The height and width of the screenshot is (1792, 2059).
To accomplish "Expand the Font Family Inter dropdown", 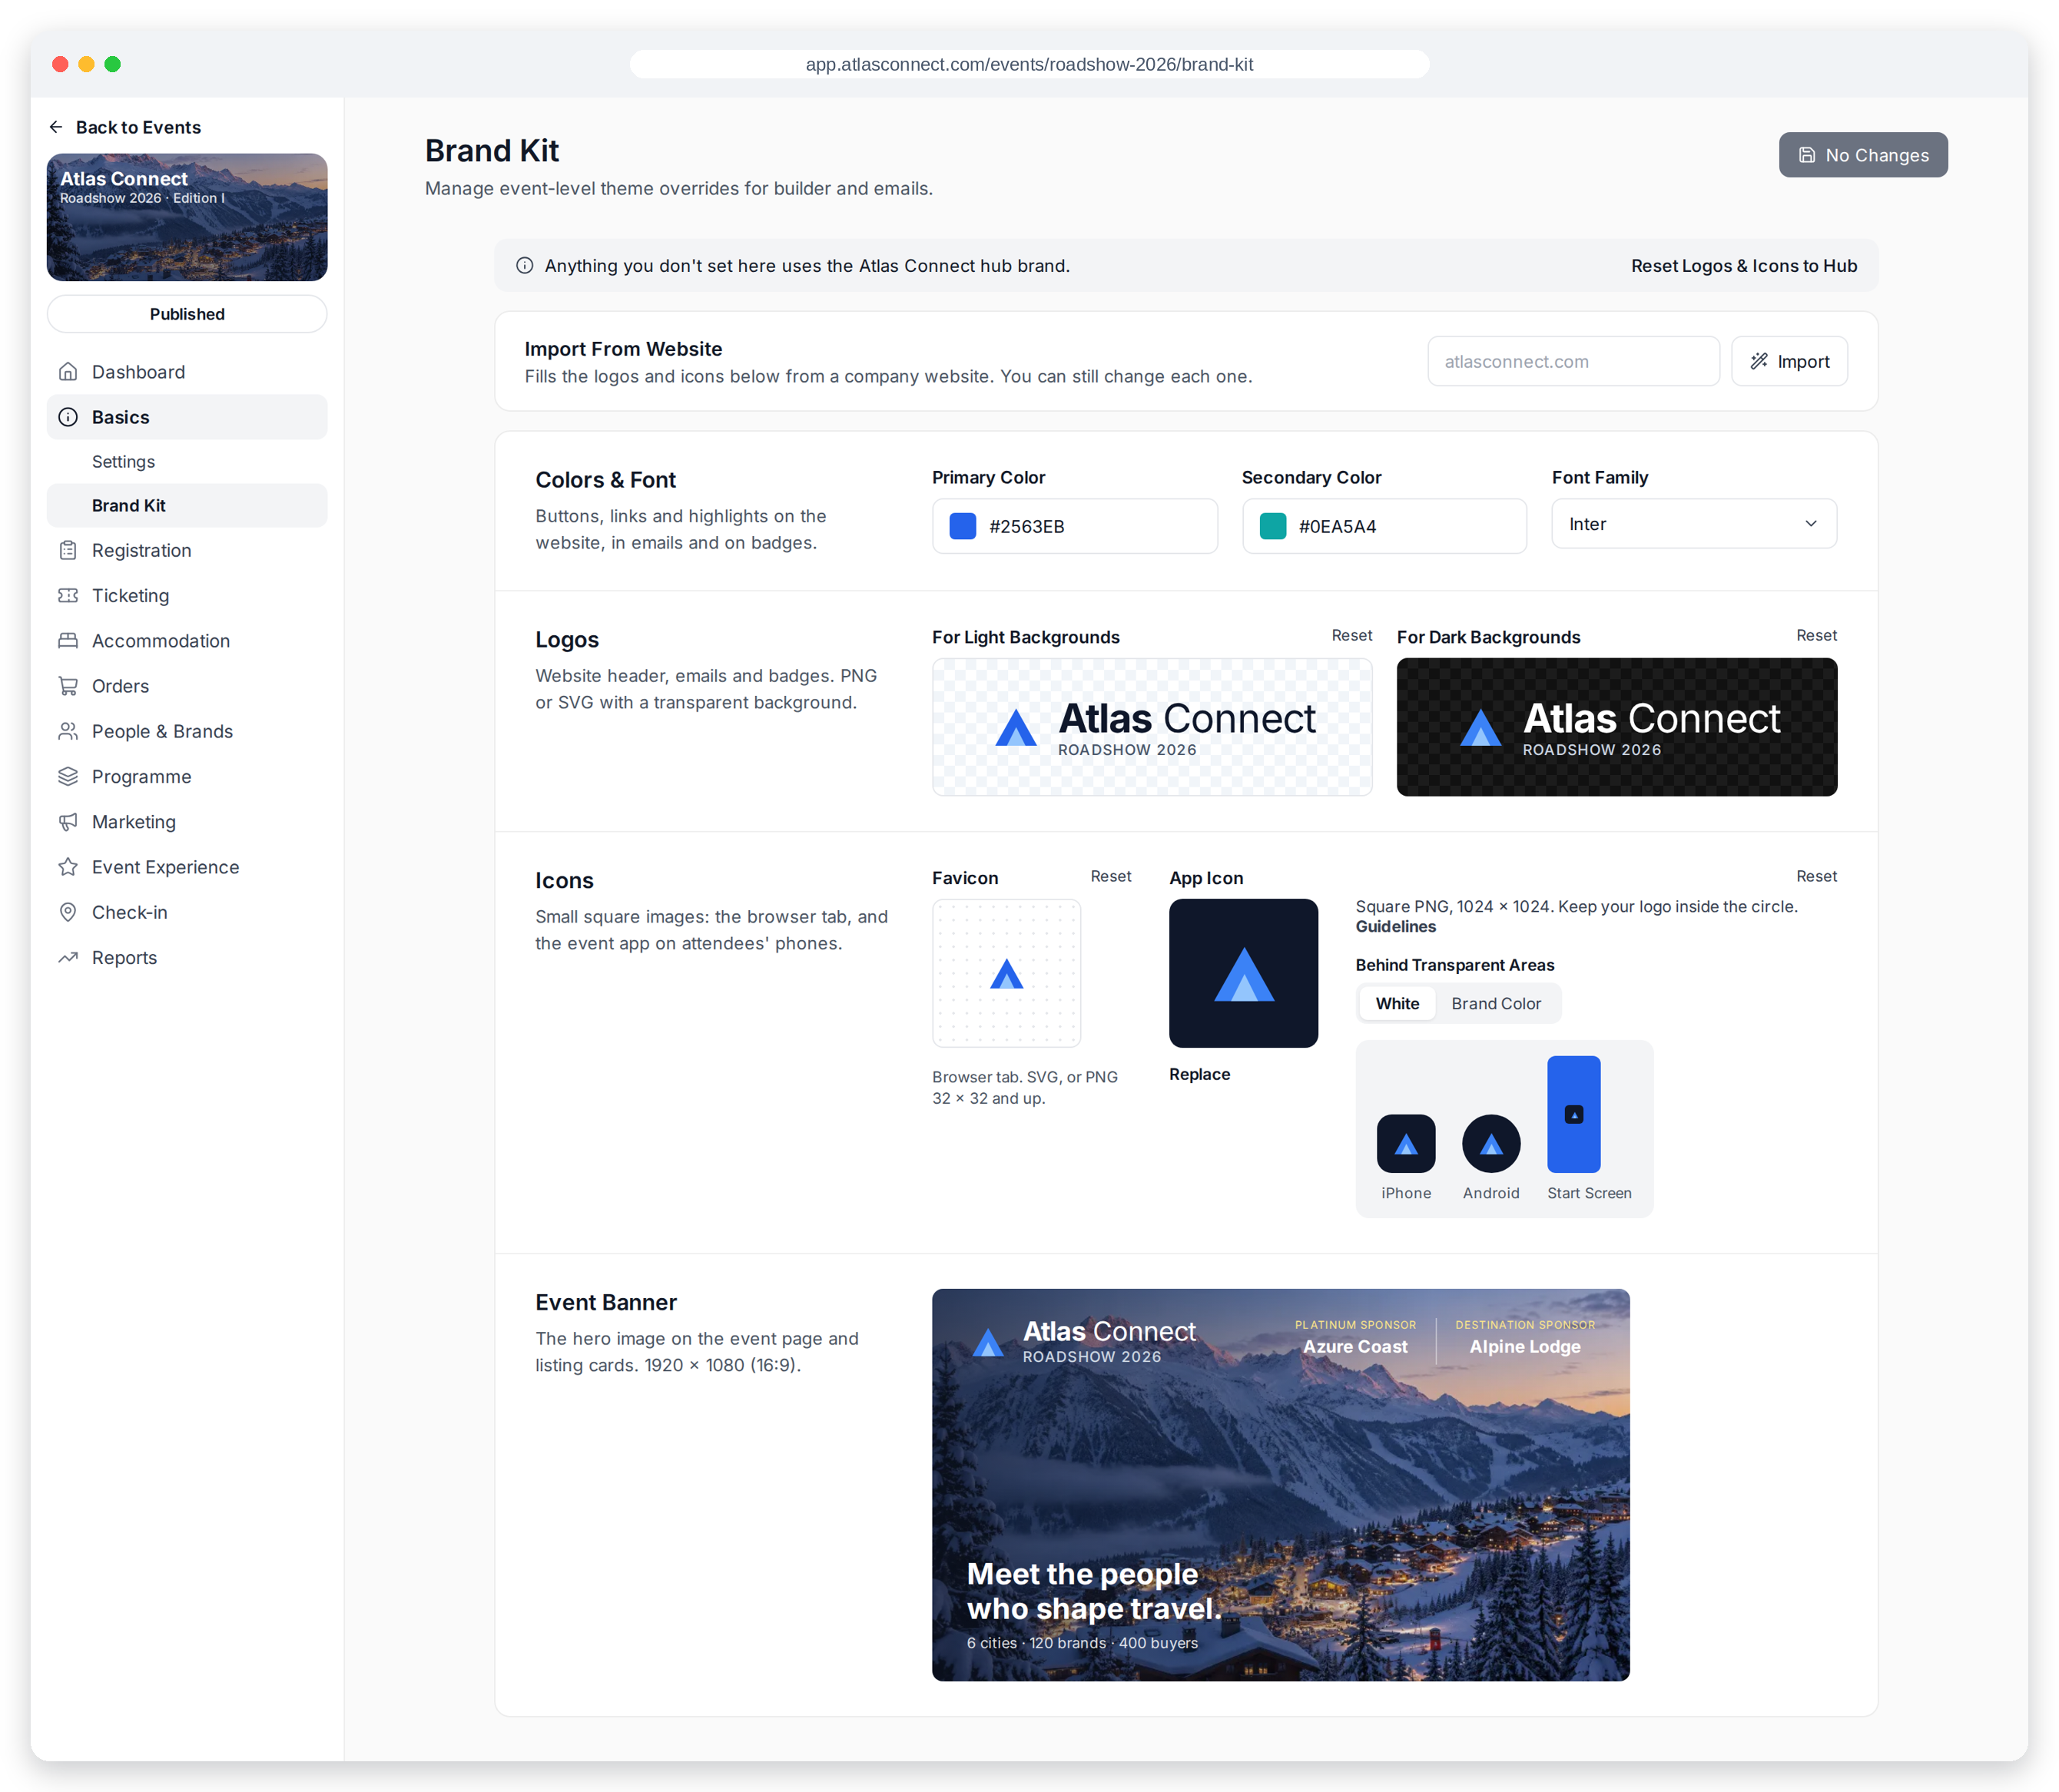I will pyautogui.click(x=1693, y=524).
